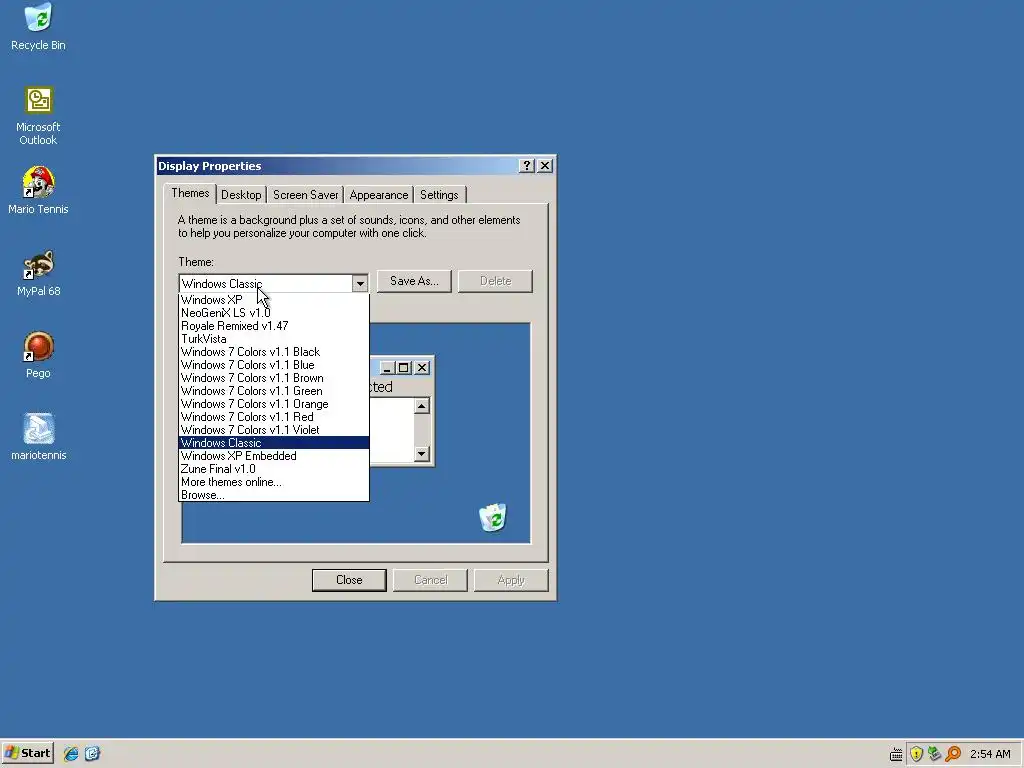Click the preview window maximize button

coord(404,368)
